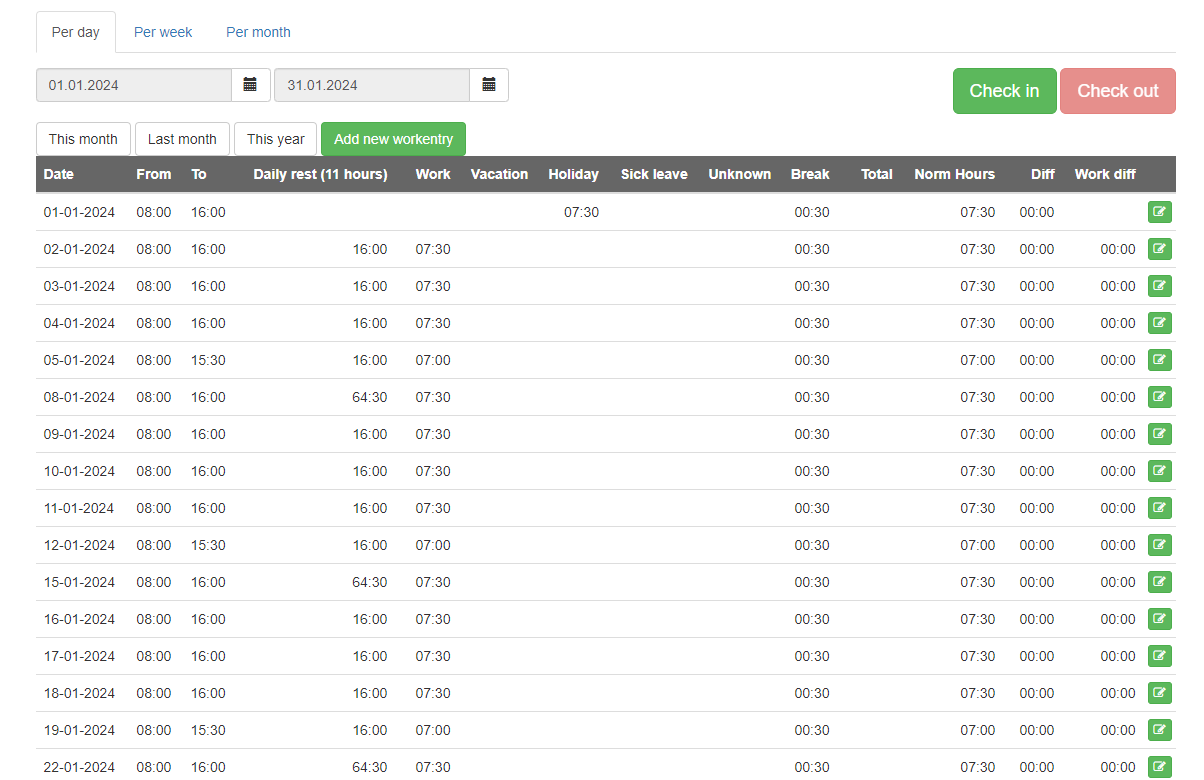Viewport: 1204px width, 780px height.
Task: Open the calendar picker for the end date
Action: [489, 85]
